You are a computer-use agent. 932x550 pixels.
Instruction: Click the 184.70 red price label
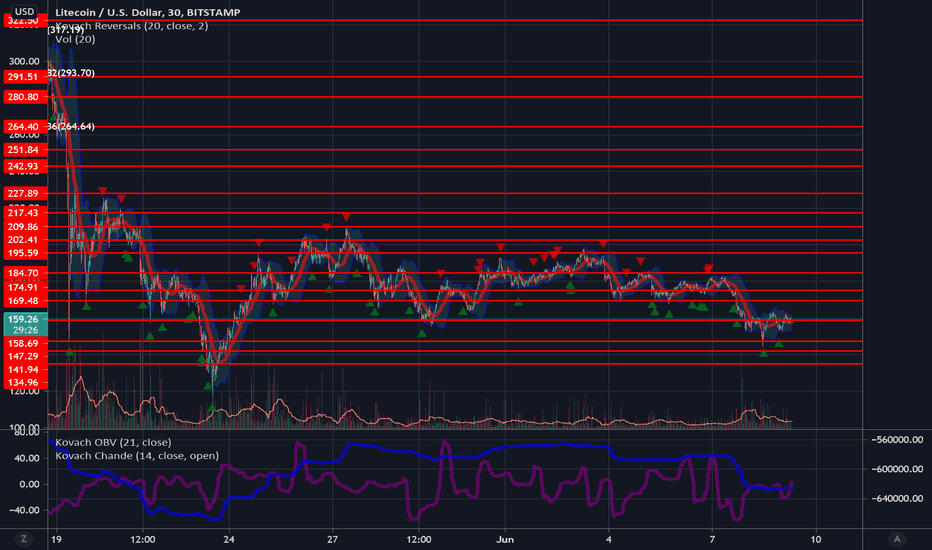click(25, 274)
